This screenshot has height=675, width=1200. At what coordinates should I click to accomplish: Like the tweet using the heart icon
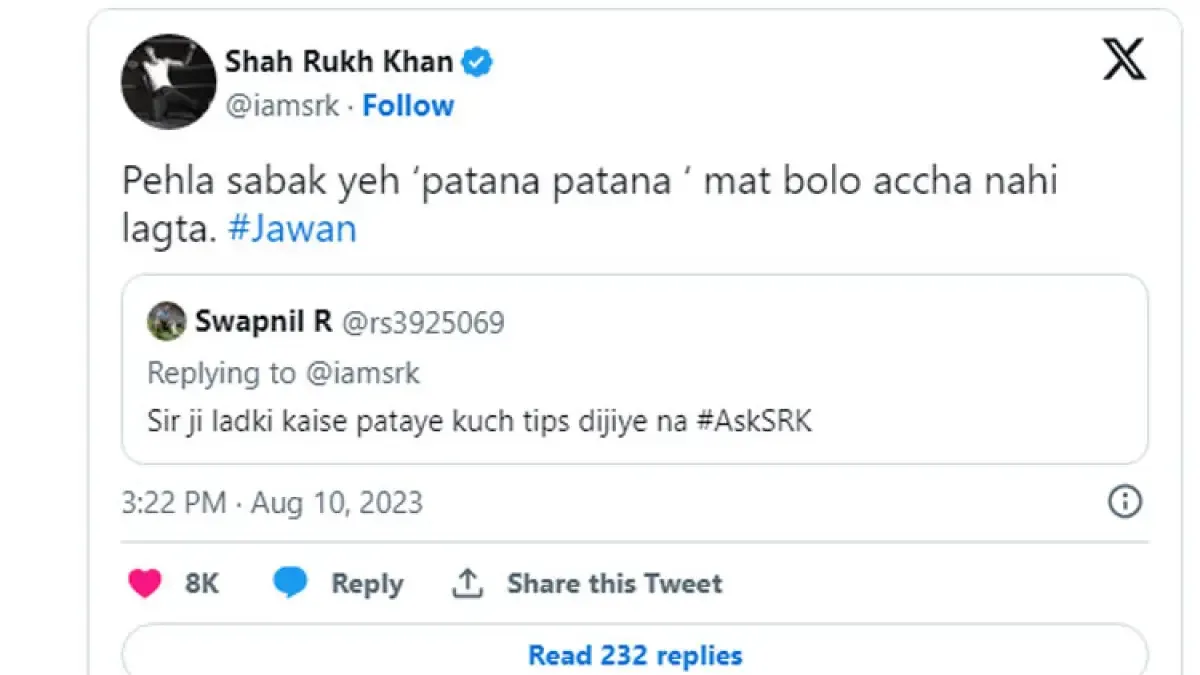145,583
